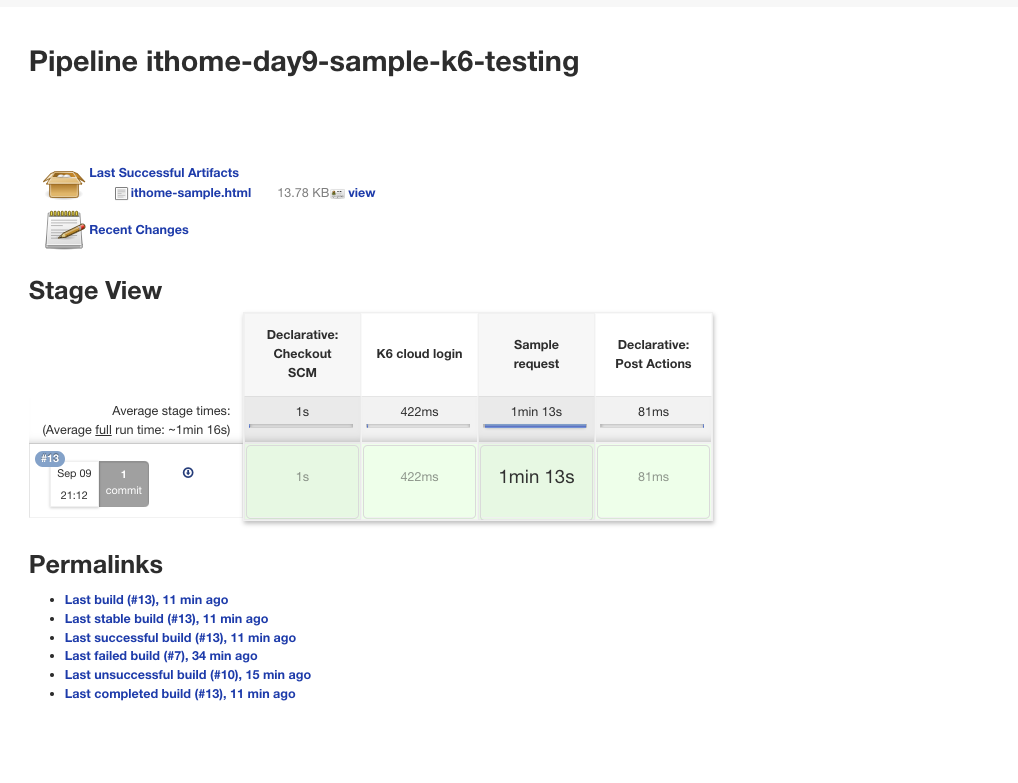Click the view link for the artifact
Screen dimensions: 1018x783
362,193
